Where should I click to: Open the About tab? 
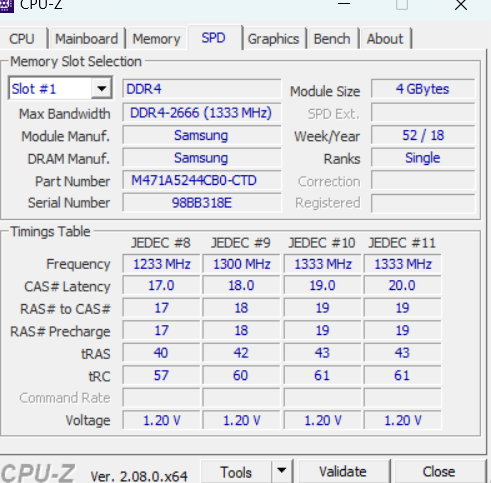pos(385,39)
